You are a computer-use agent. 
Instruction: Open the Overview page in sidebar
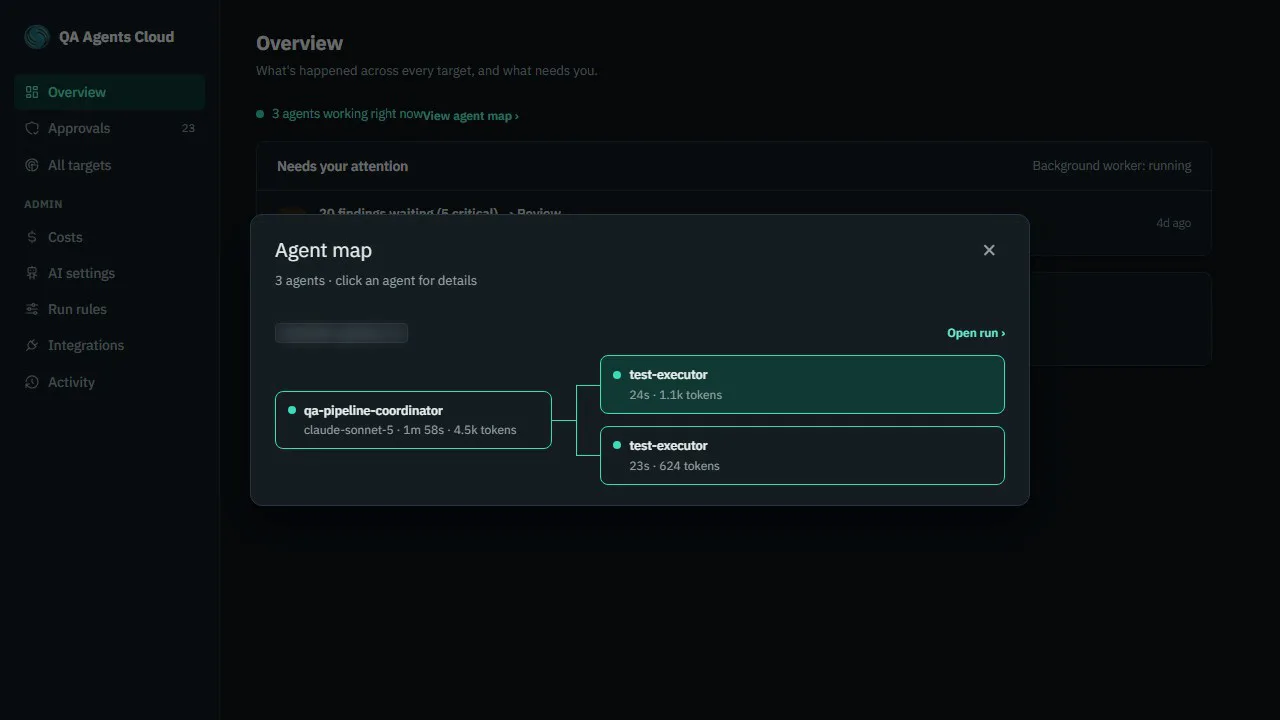(x=110, y=92)
